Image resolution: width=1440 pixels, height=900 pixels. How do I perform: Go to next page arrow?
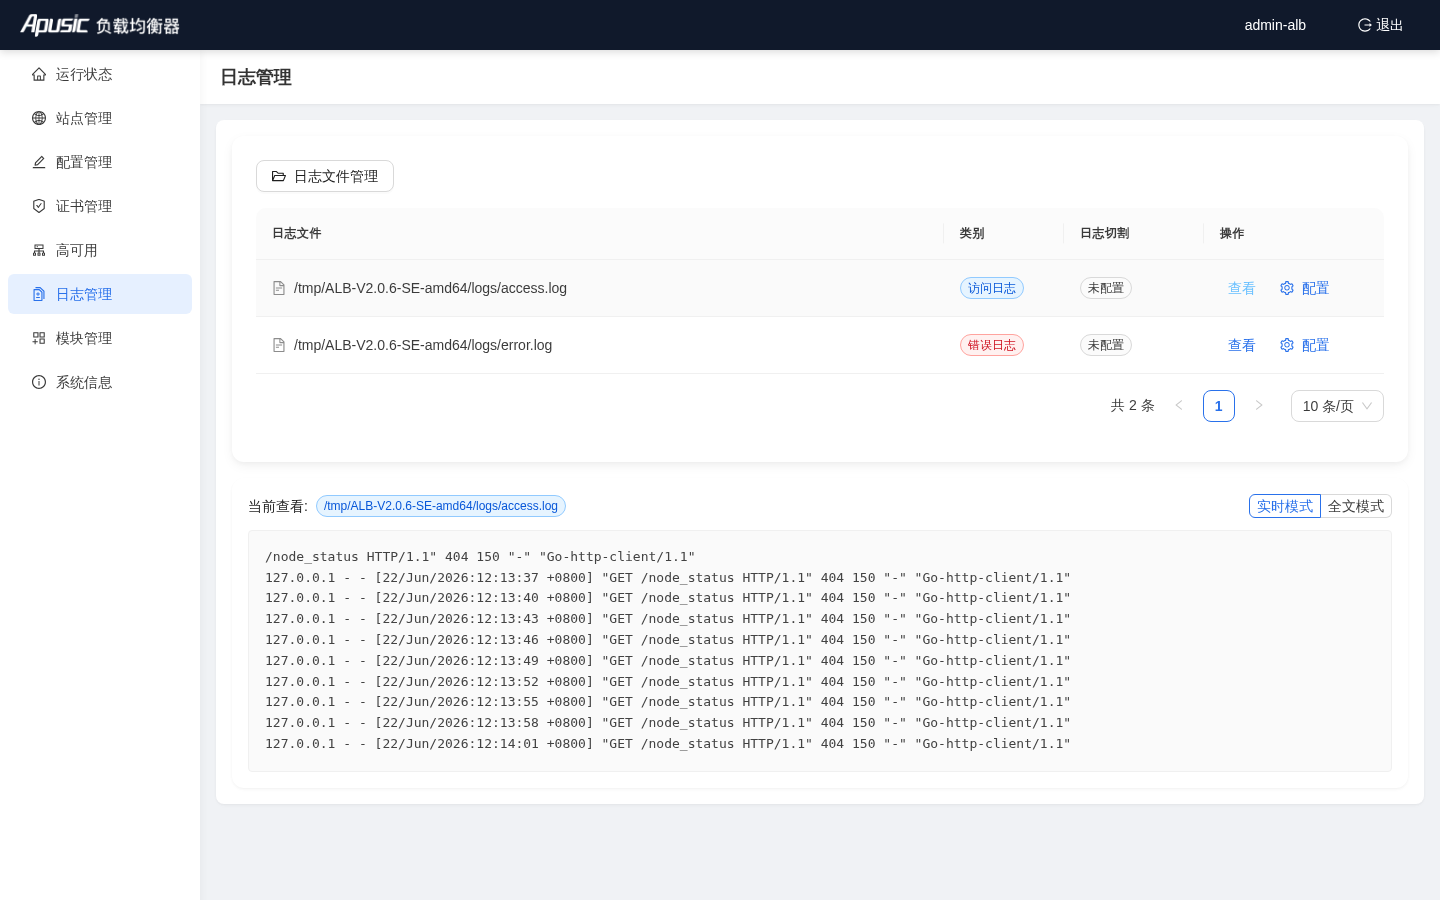[x=1259, y=406]
